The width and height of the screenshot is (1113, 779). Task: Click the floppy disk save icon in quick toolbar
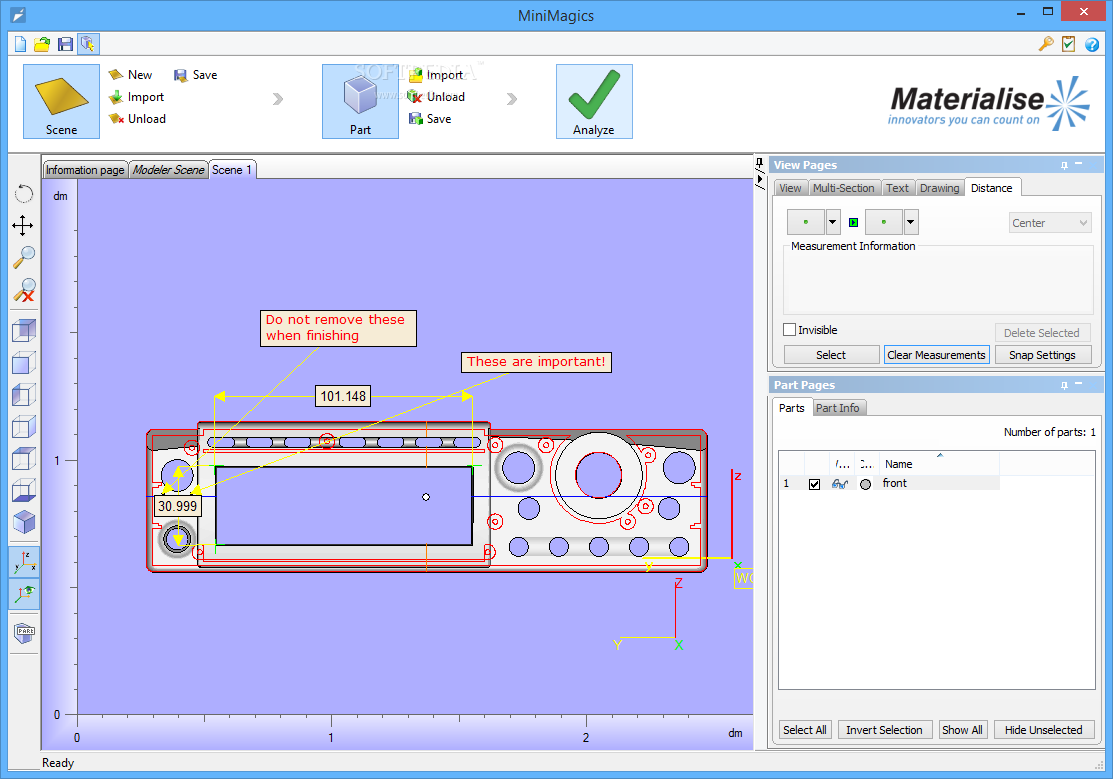65,44
